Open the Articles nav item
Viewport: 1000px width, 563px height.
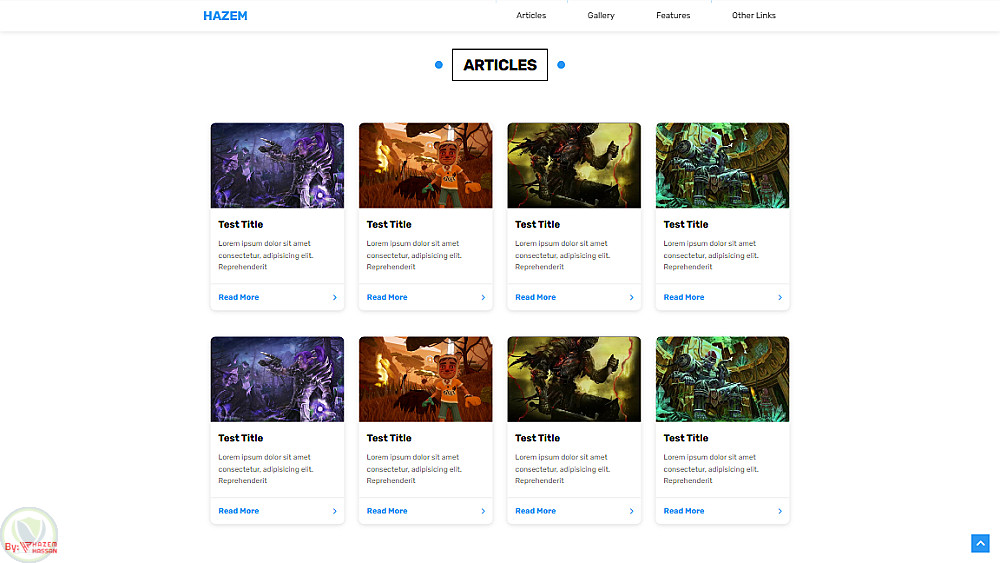531,15
